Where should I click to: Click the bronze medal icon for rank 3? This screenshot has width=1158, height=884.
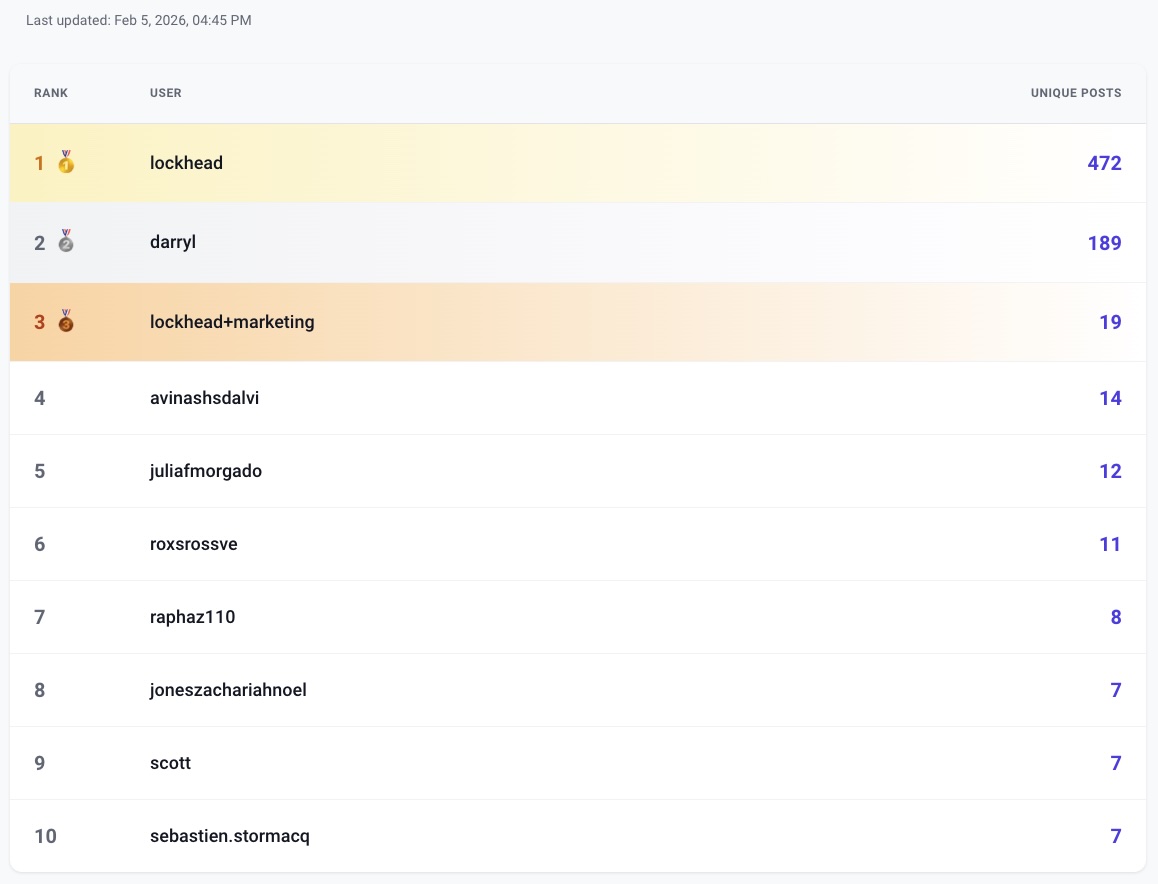pos(66,321)
